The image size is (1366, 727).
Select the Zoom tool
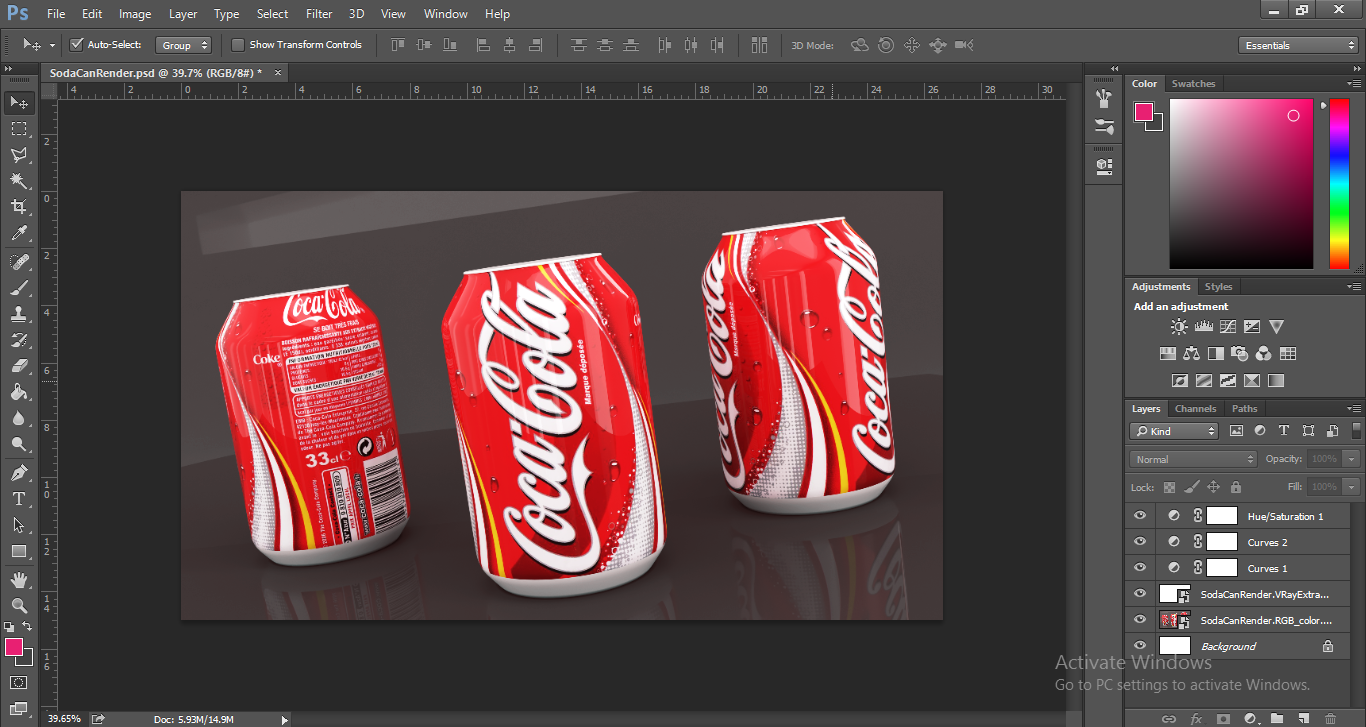[x=19, y=605]
